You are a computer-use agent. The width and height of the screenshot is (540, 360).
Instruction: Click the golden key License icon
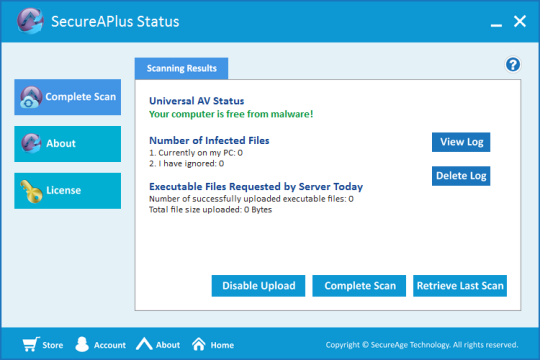tap(31, 192)
